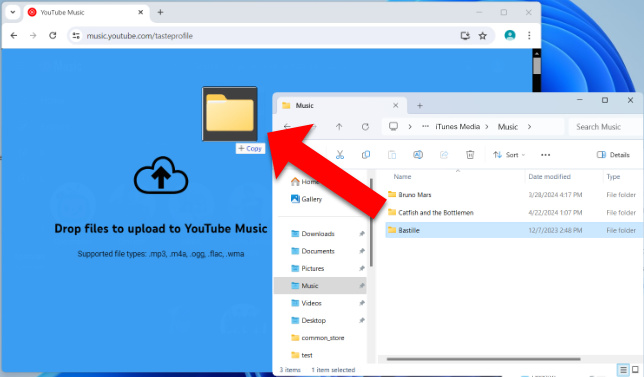Open Music in the navigation pane
Screen dimensions: 644x377
(x=320, y=286)
